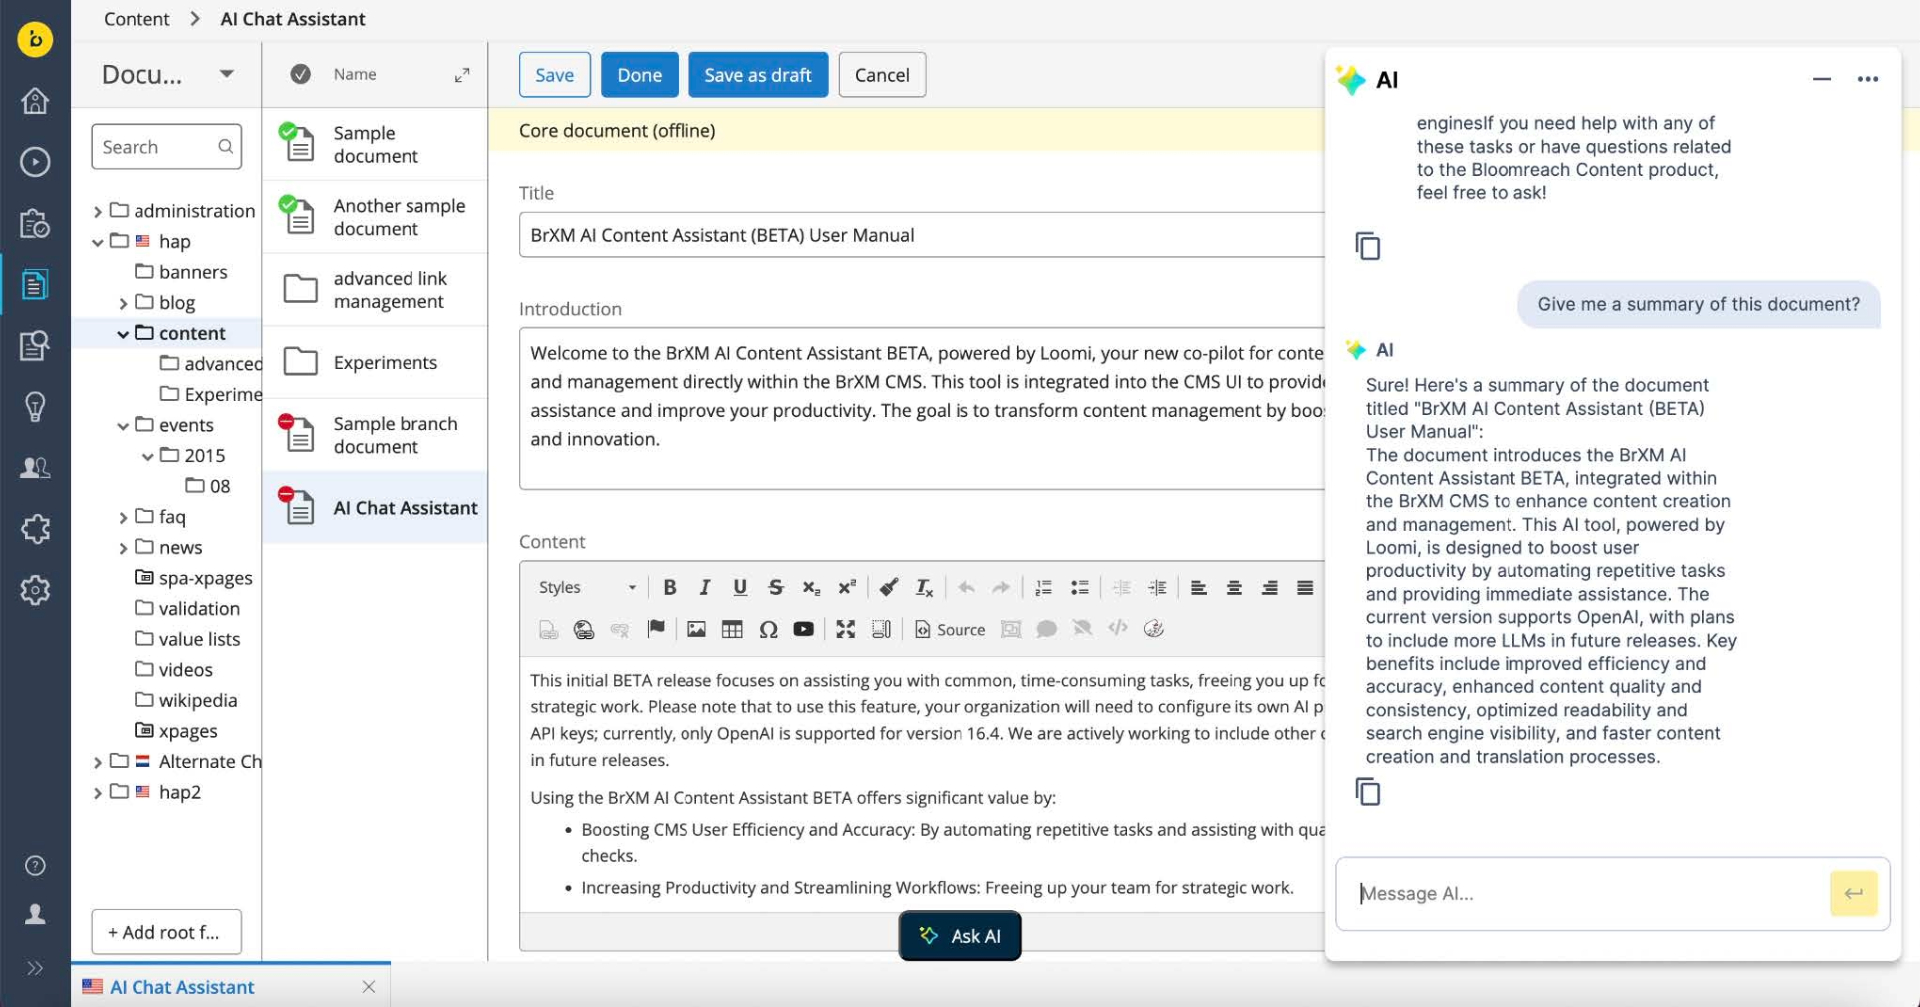1920x1007 pixels.
Task: Toggle underline formatting
Action: pos(740,587)
